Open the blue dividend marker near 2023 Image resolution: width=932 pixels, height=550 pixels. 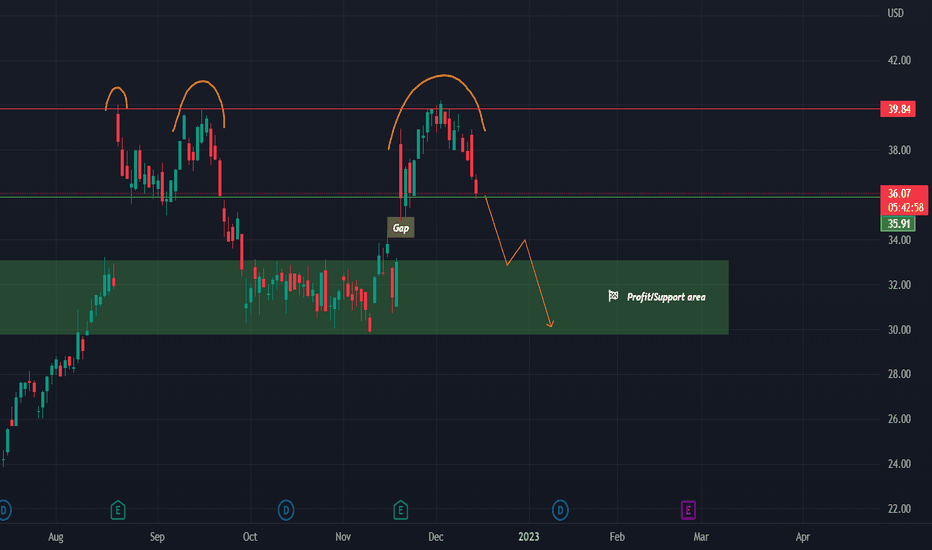[x=560, y=510]
